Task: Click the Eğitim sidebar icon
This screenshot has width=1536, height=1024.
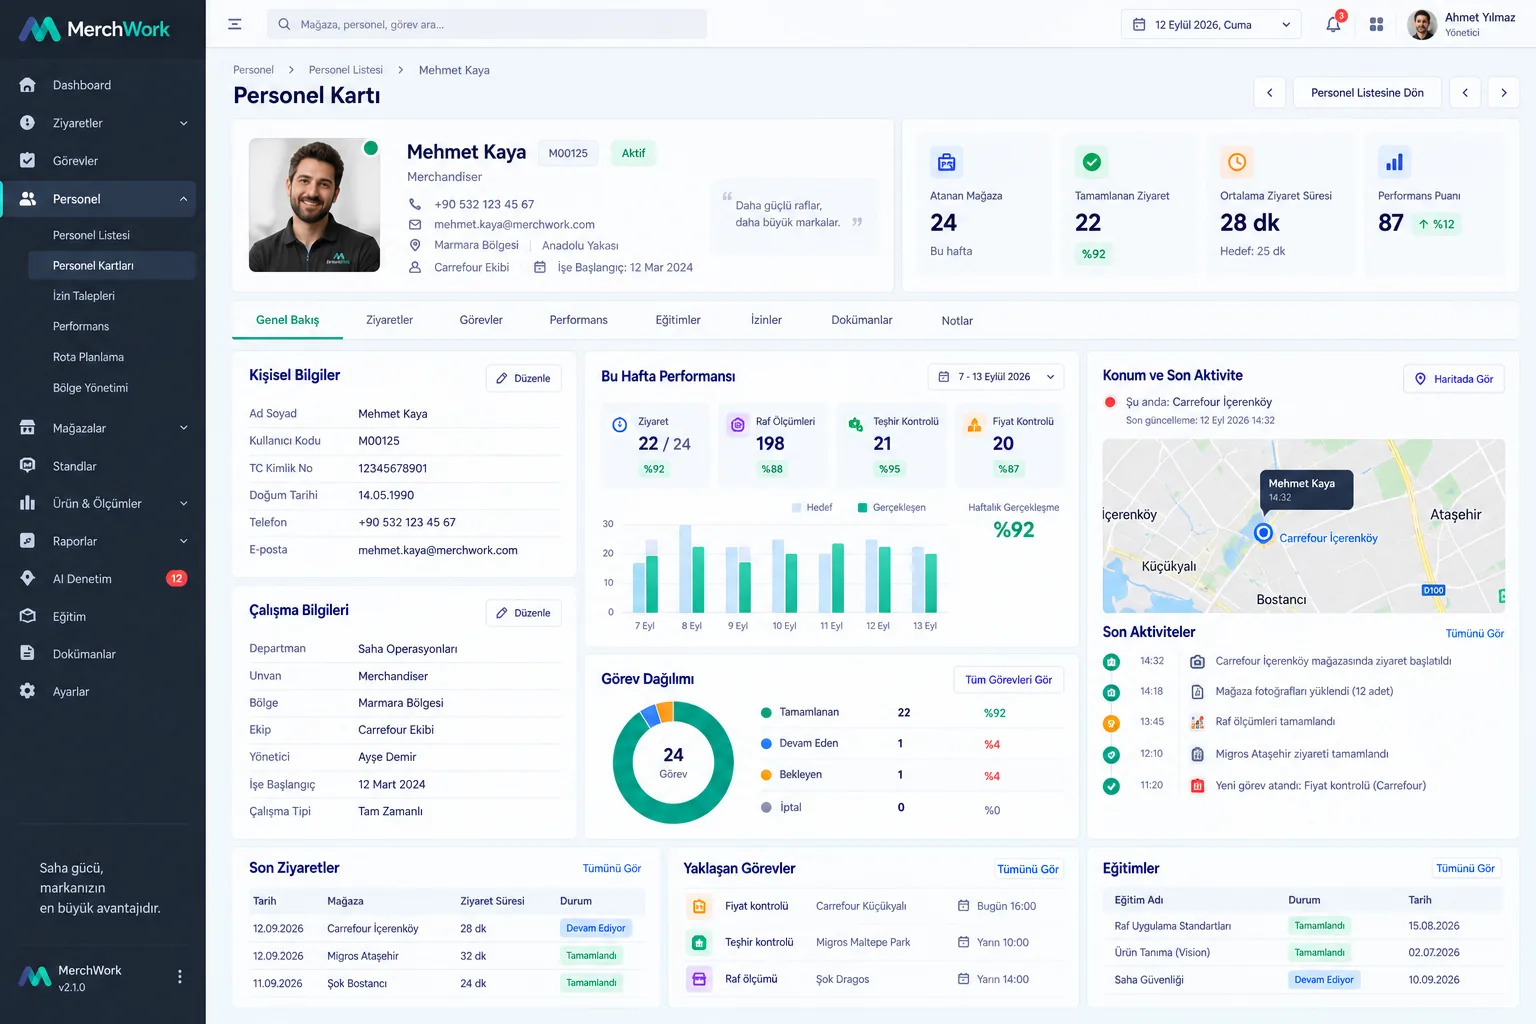Action: (28, 616)
